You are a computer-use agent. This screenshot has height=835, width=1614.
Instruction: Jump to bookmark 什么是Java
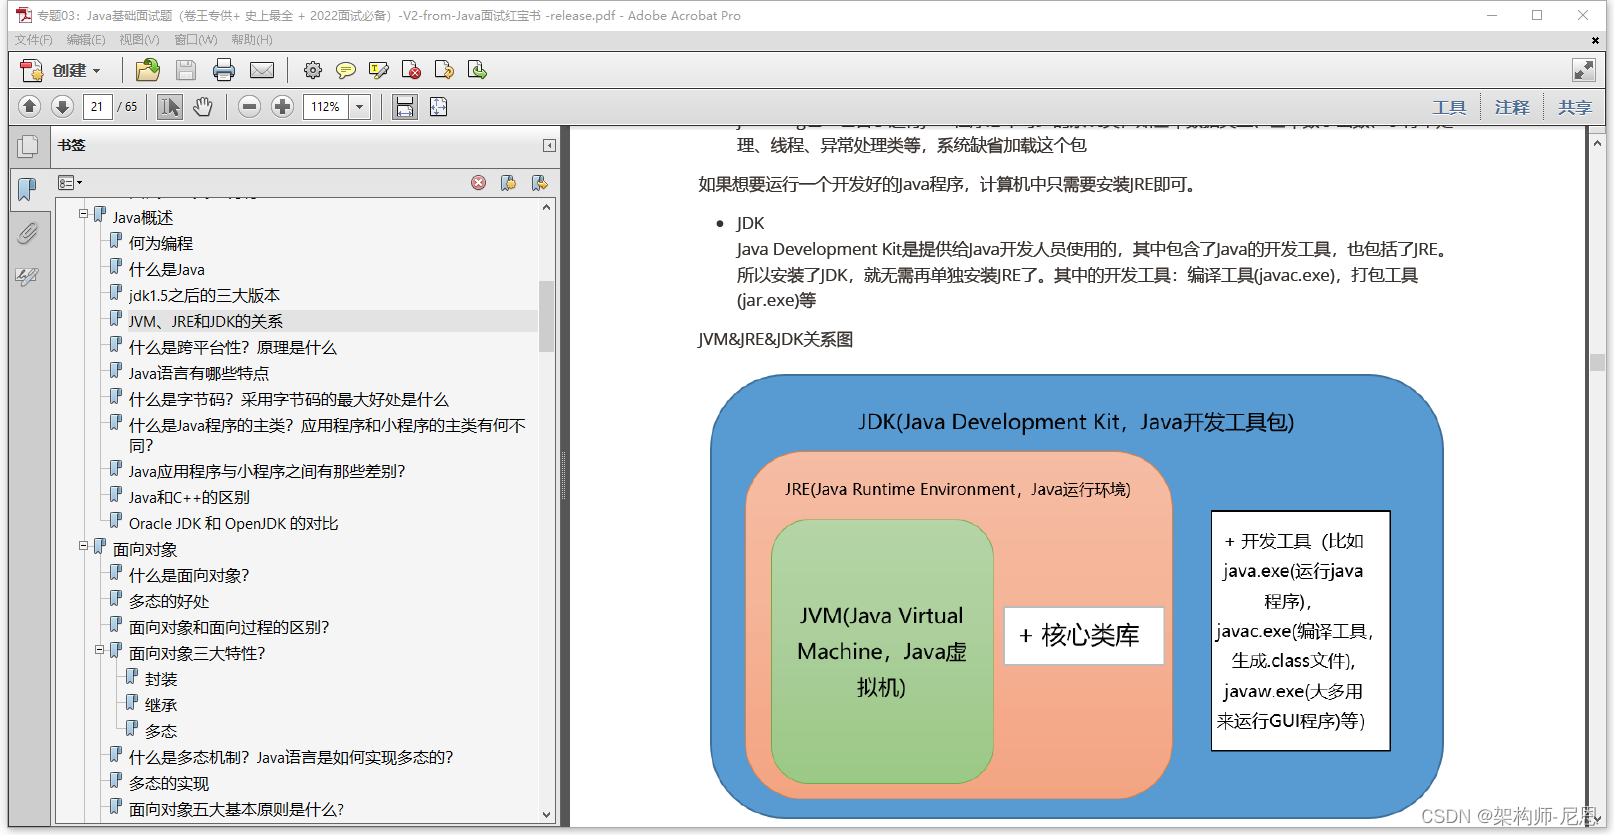pos(167,269)
